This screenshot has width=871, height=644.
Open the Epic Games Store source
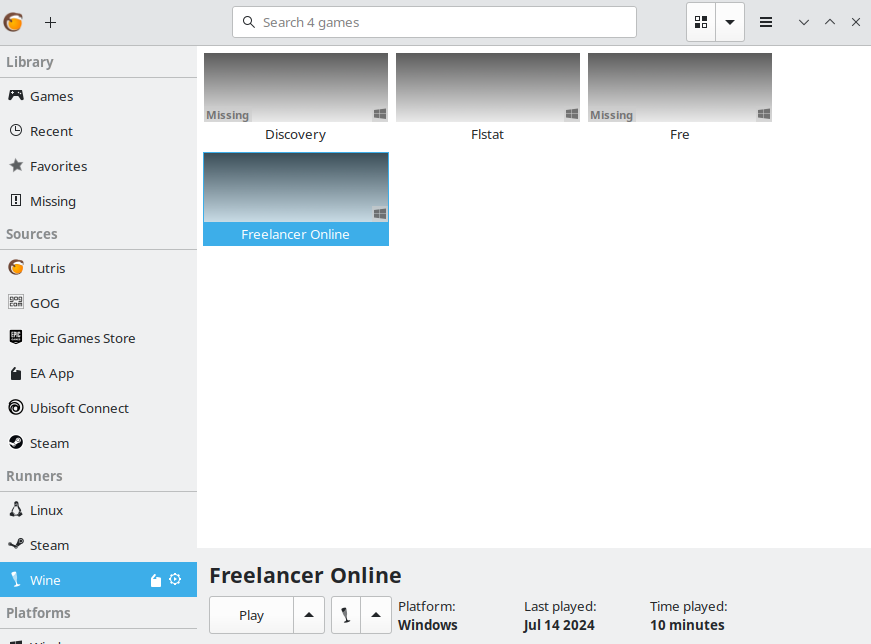[98, 338]
